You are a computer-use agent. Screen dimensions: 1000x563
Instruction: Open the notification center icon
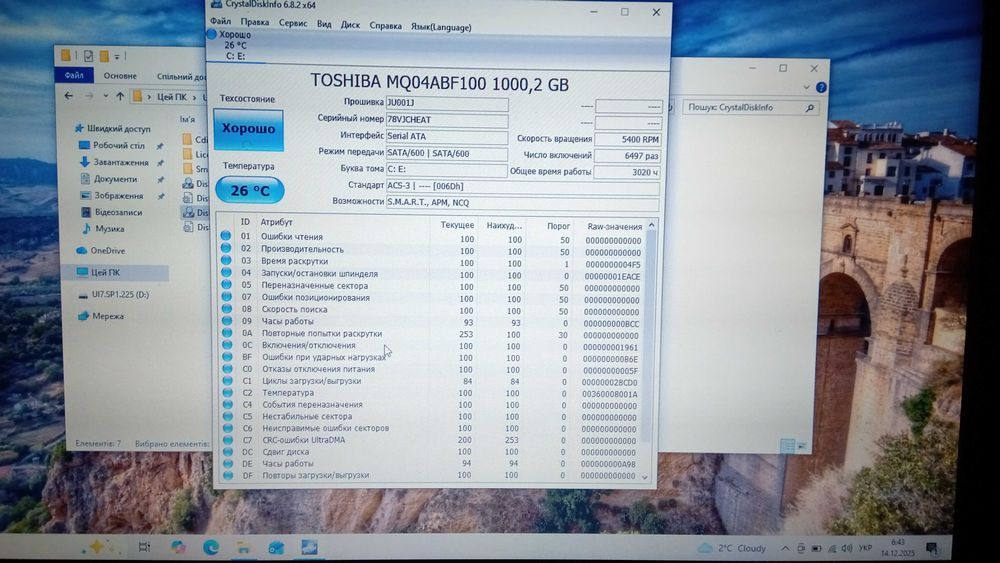pyautogui.click(x=932, y=548)
